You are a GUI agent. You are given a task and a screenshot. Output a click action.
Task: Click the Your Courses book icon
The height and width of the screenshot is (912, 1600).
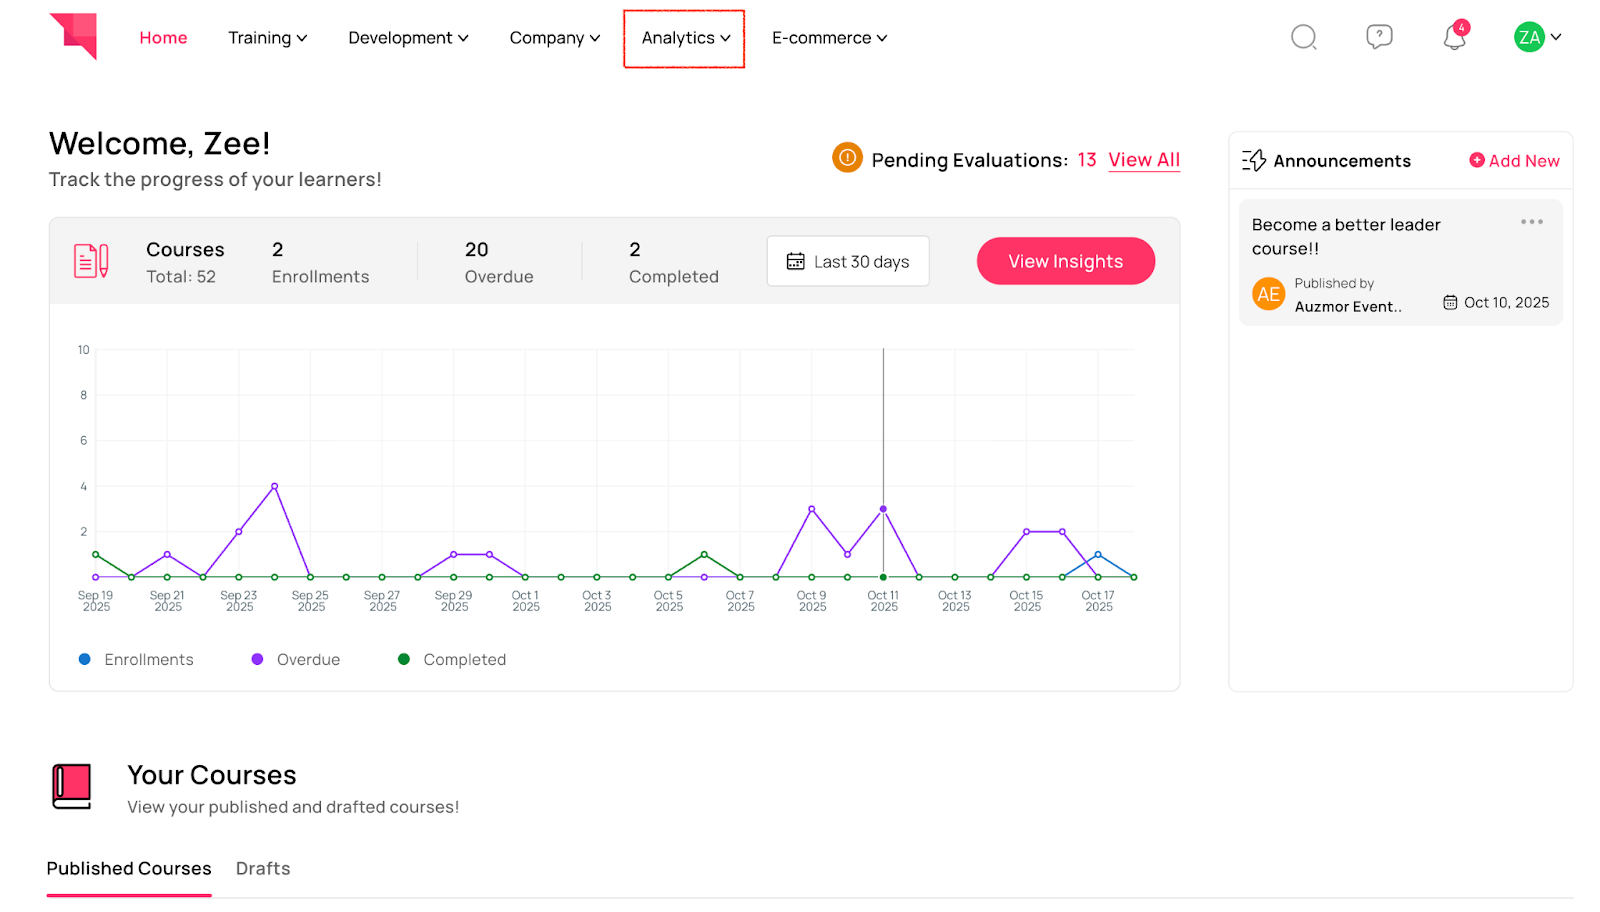pyautogui.click(x=72, y=787)
